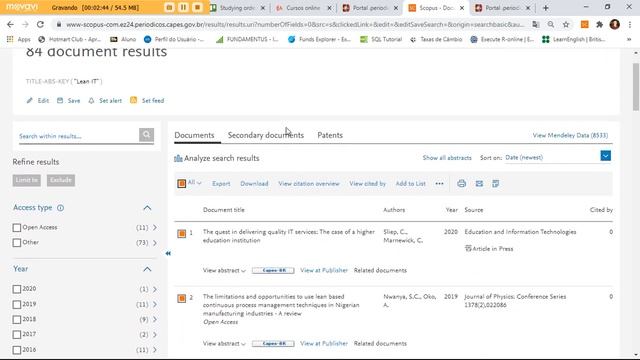Expand View abstract for document 1
Screen dimensions: 640x360
(x=224, y=270)
